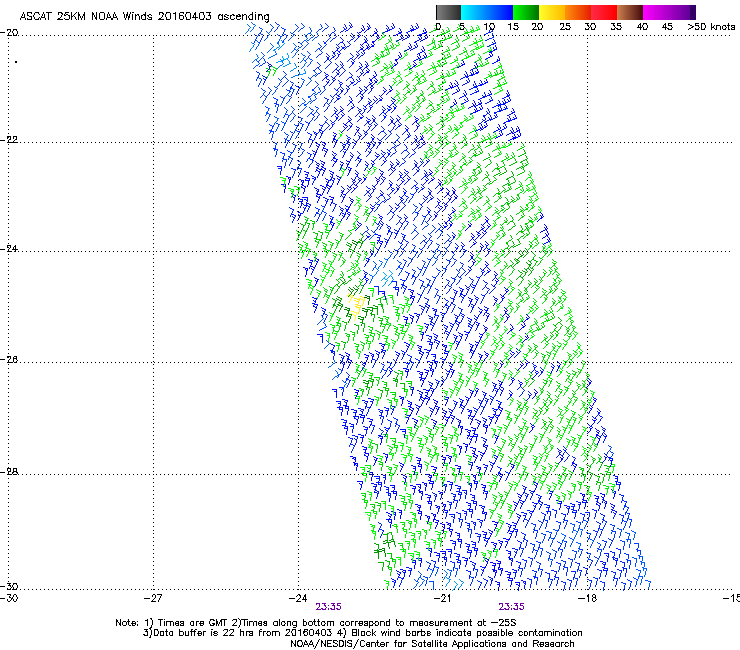Click the red 30-35 knots color segment
The width and height of the screenshot is (740, 650).
click(x=604, y=12)
